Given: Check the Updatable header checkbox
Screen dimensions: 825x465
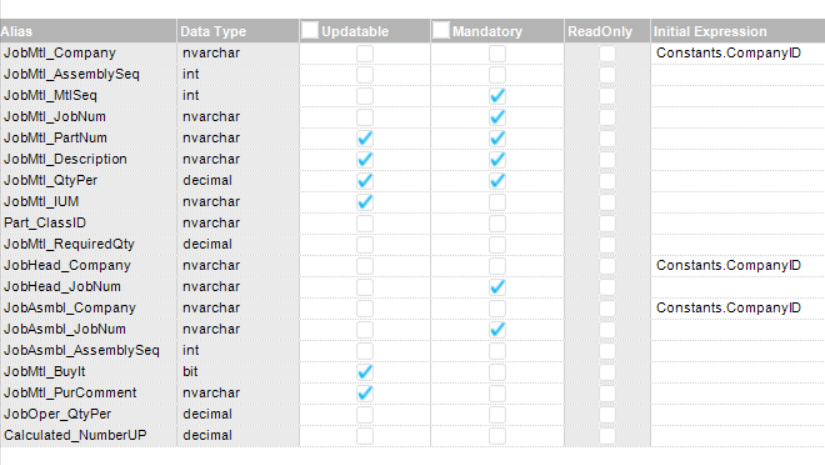Looking at the screenshot, I should [x=311, y=31].
